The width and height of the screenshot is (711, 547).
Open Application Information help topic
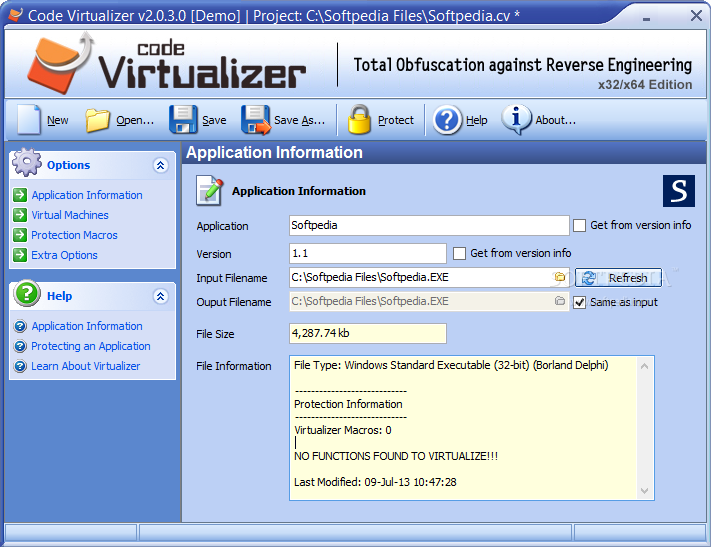[87, 326]
